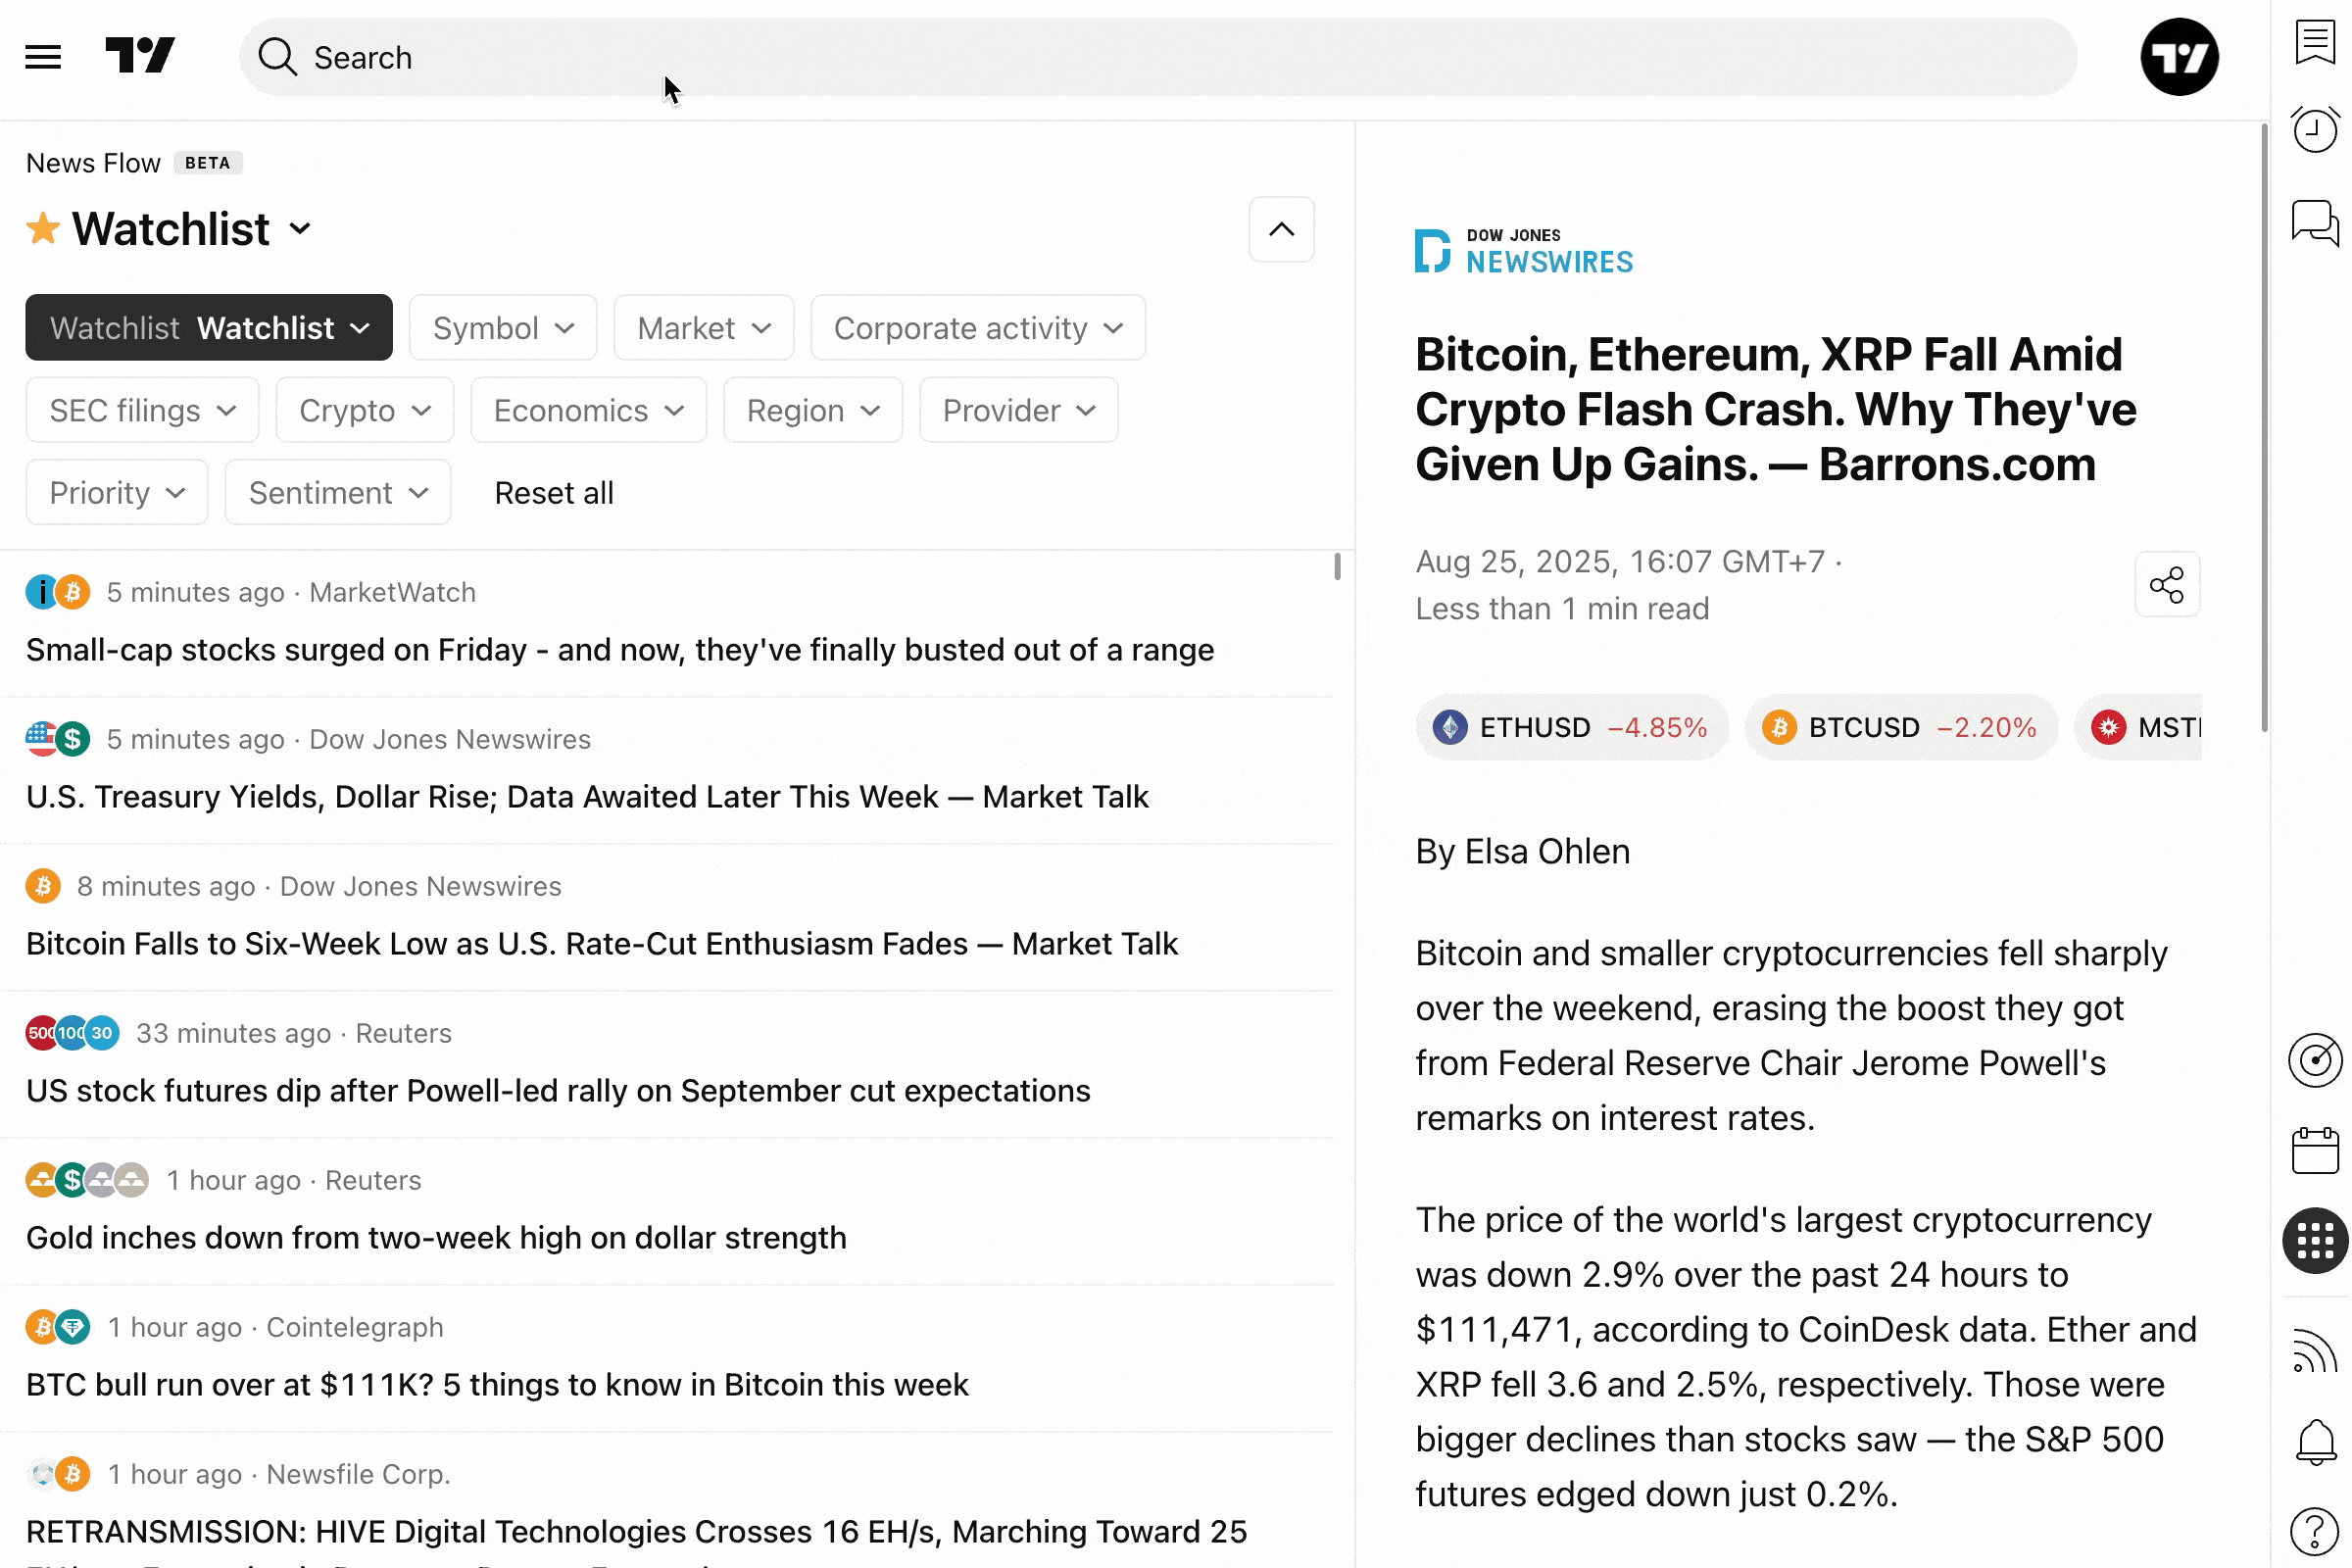Open the alerts clock icon

pyautogui.click(x=2316, y=130)
